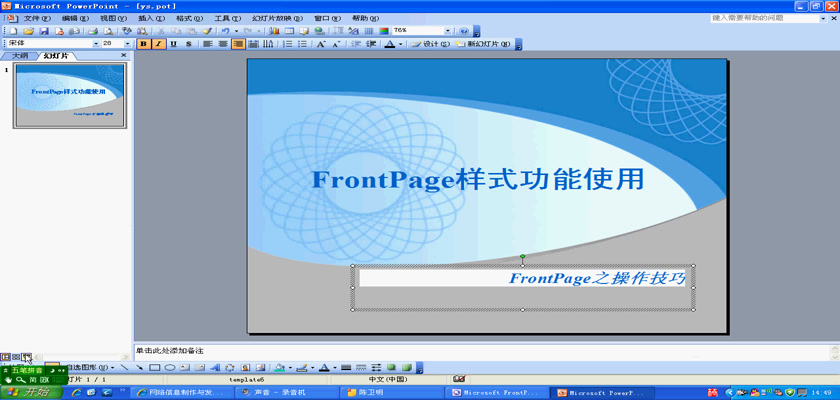840x400 pixels.
Task: Open the 编辑 (Edit) menu
Action: 74,18
